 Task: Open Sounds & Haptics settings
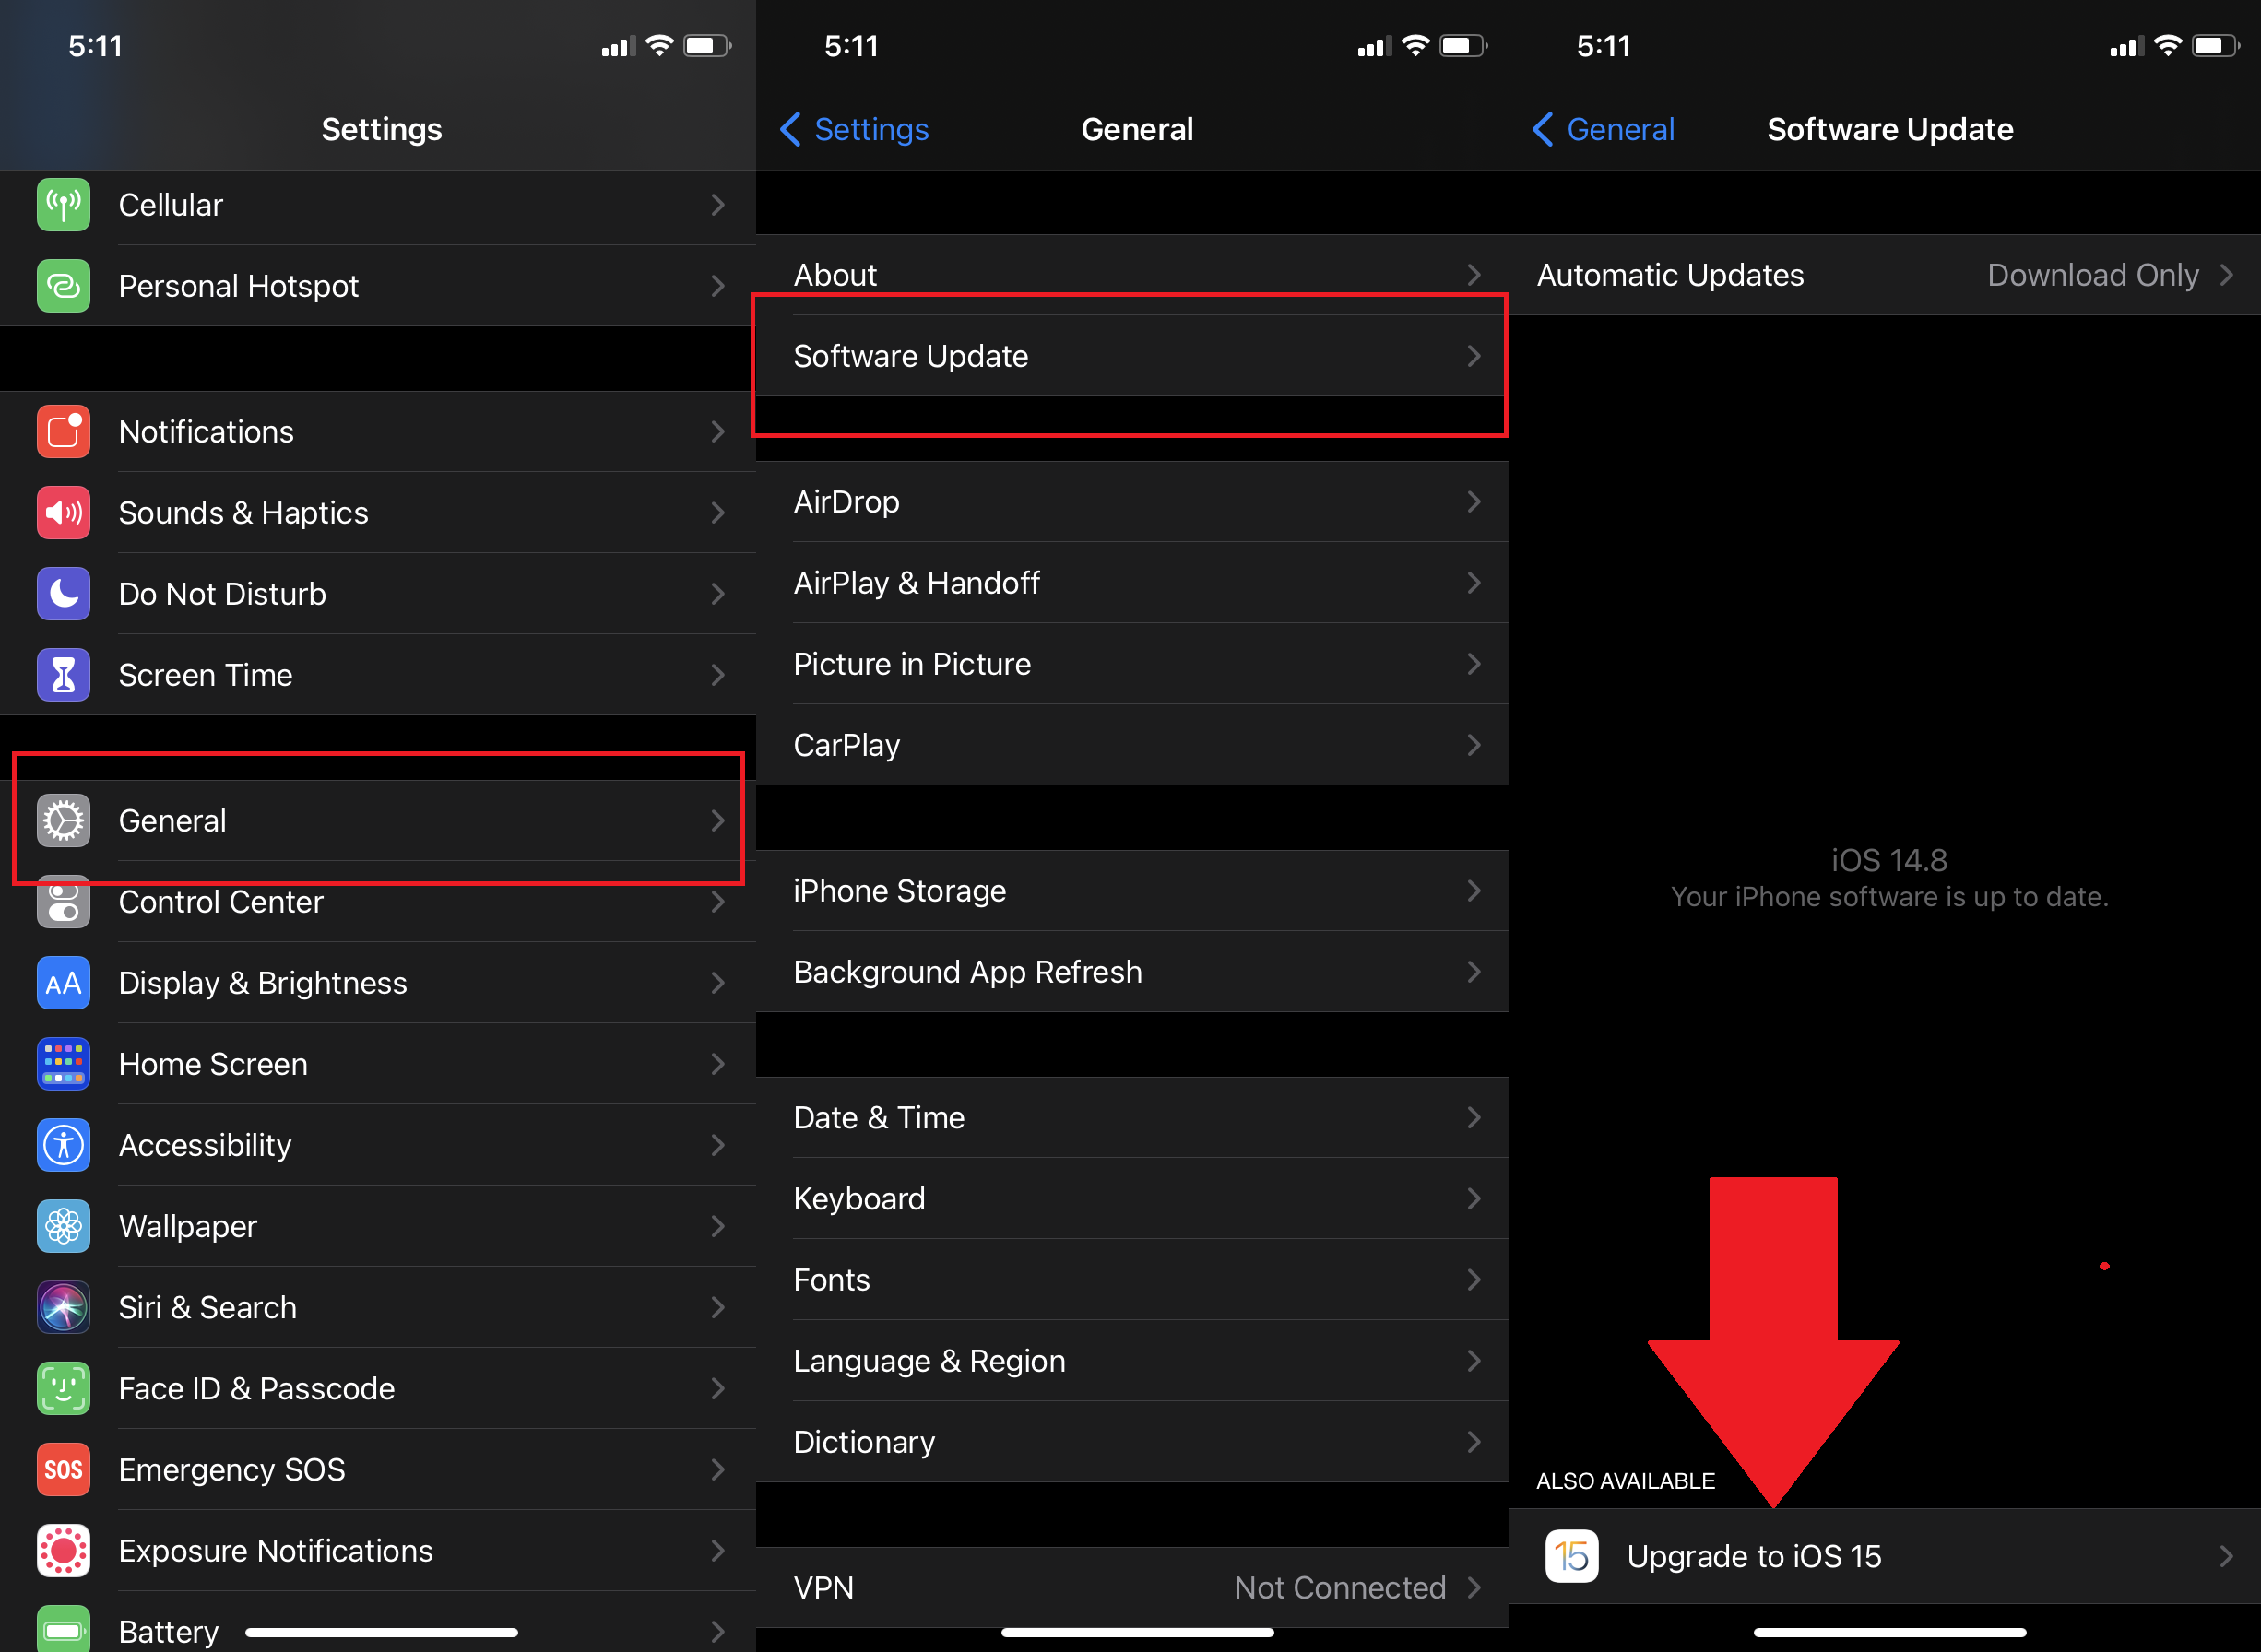(375, 513)
